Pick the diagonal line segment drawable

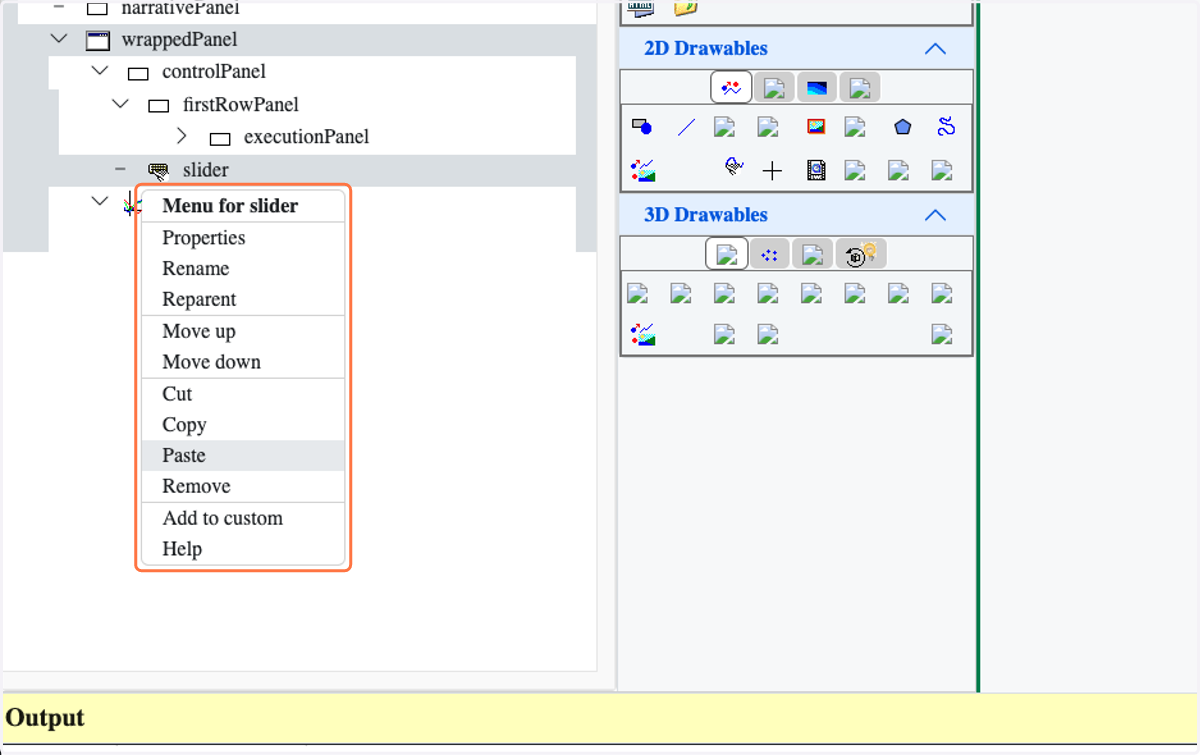tap(686, 127)
